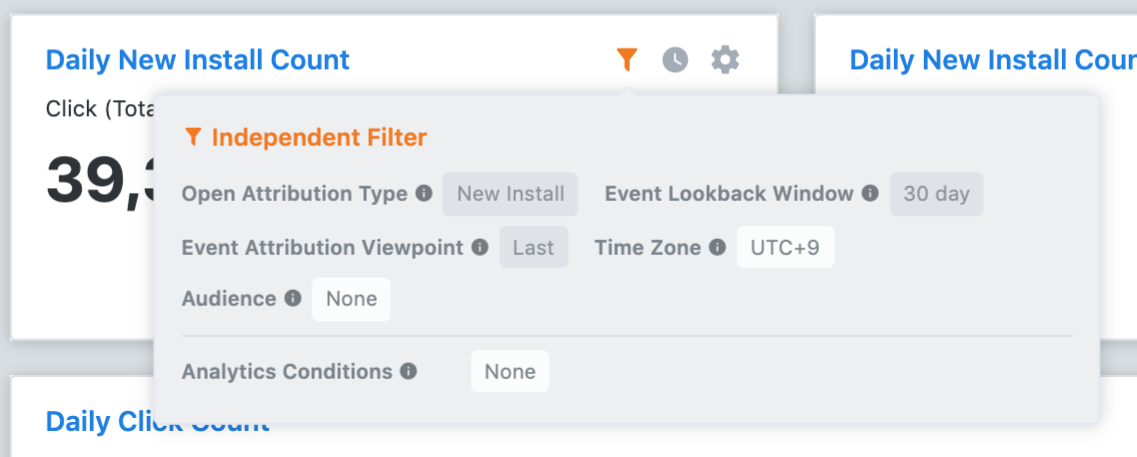The width and height of the screenshot is (1137, 457).
Task: Click info icon beside Event Attribution Viewpoint
Action: pyautogui.click(x=480, y=247)
